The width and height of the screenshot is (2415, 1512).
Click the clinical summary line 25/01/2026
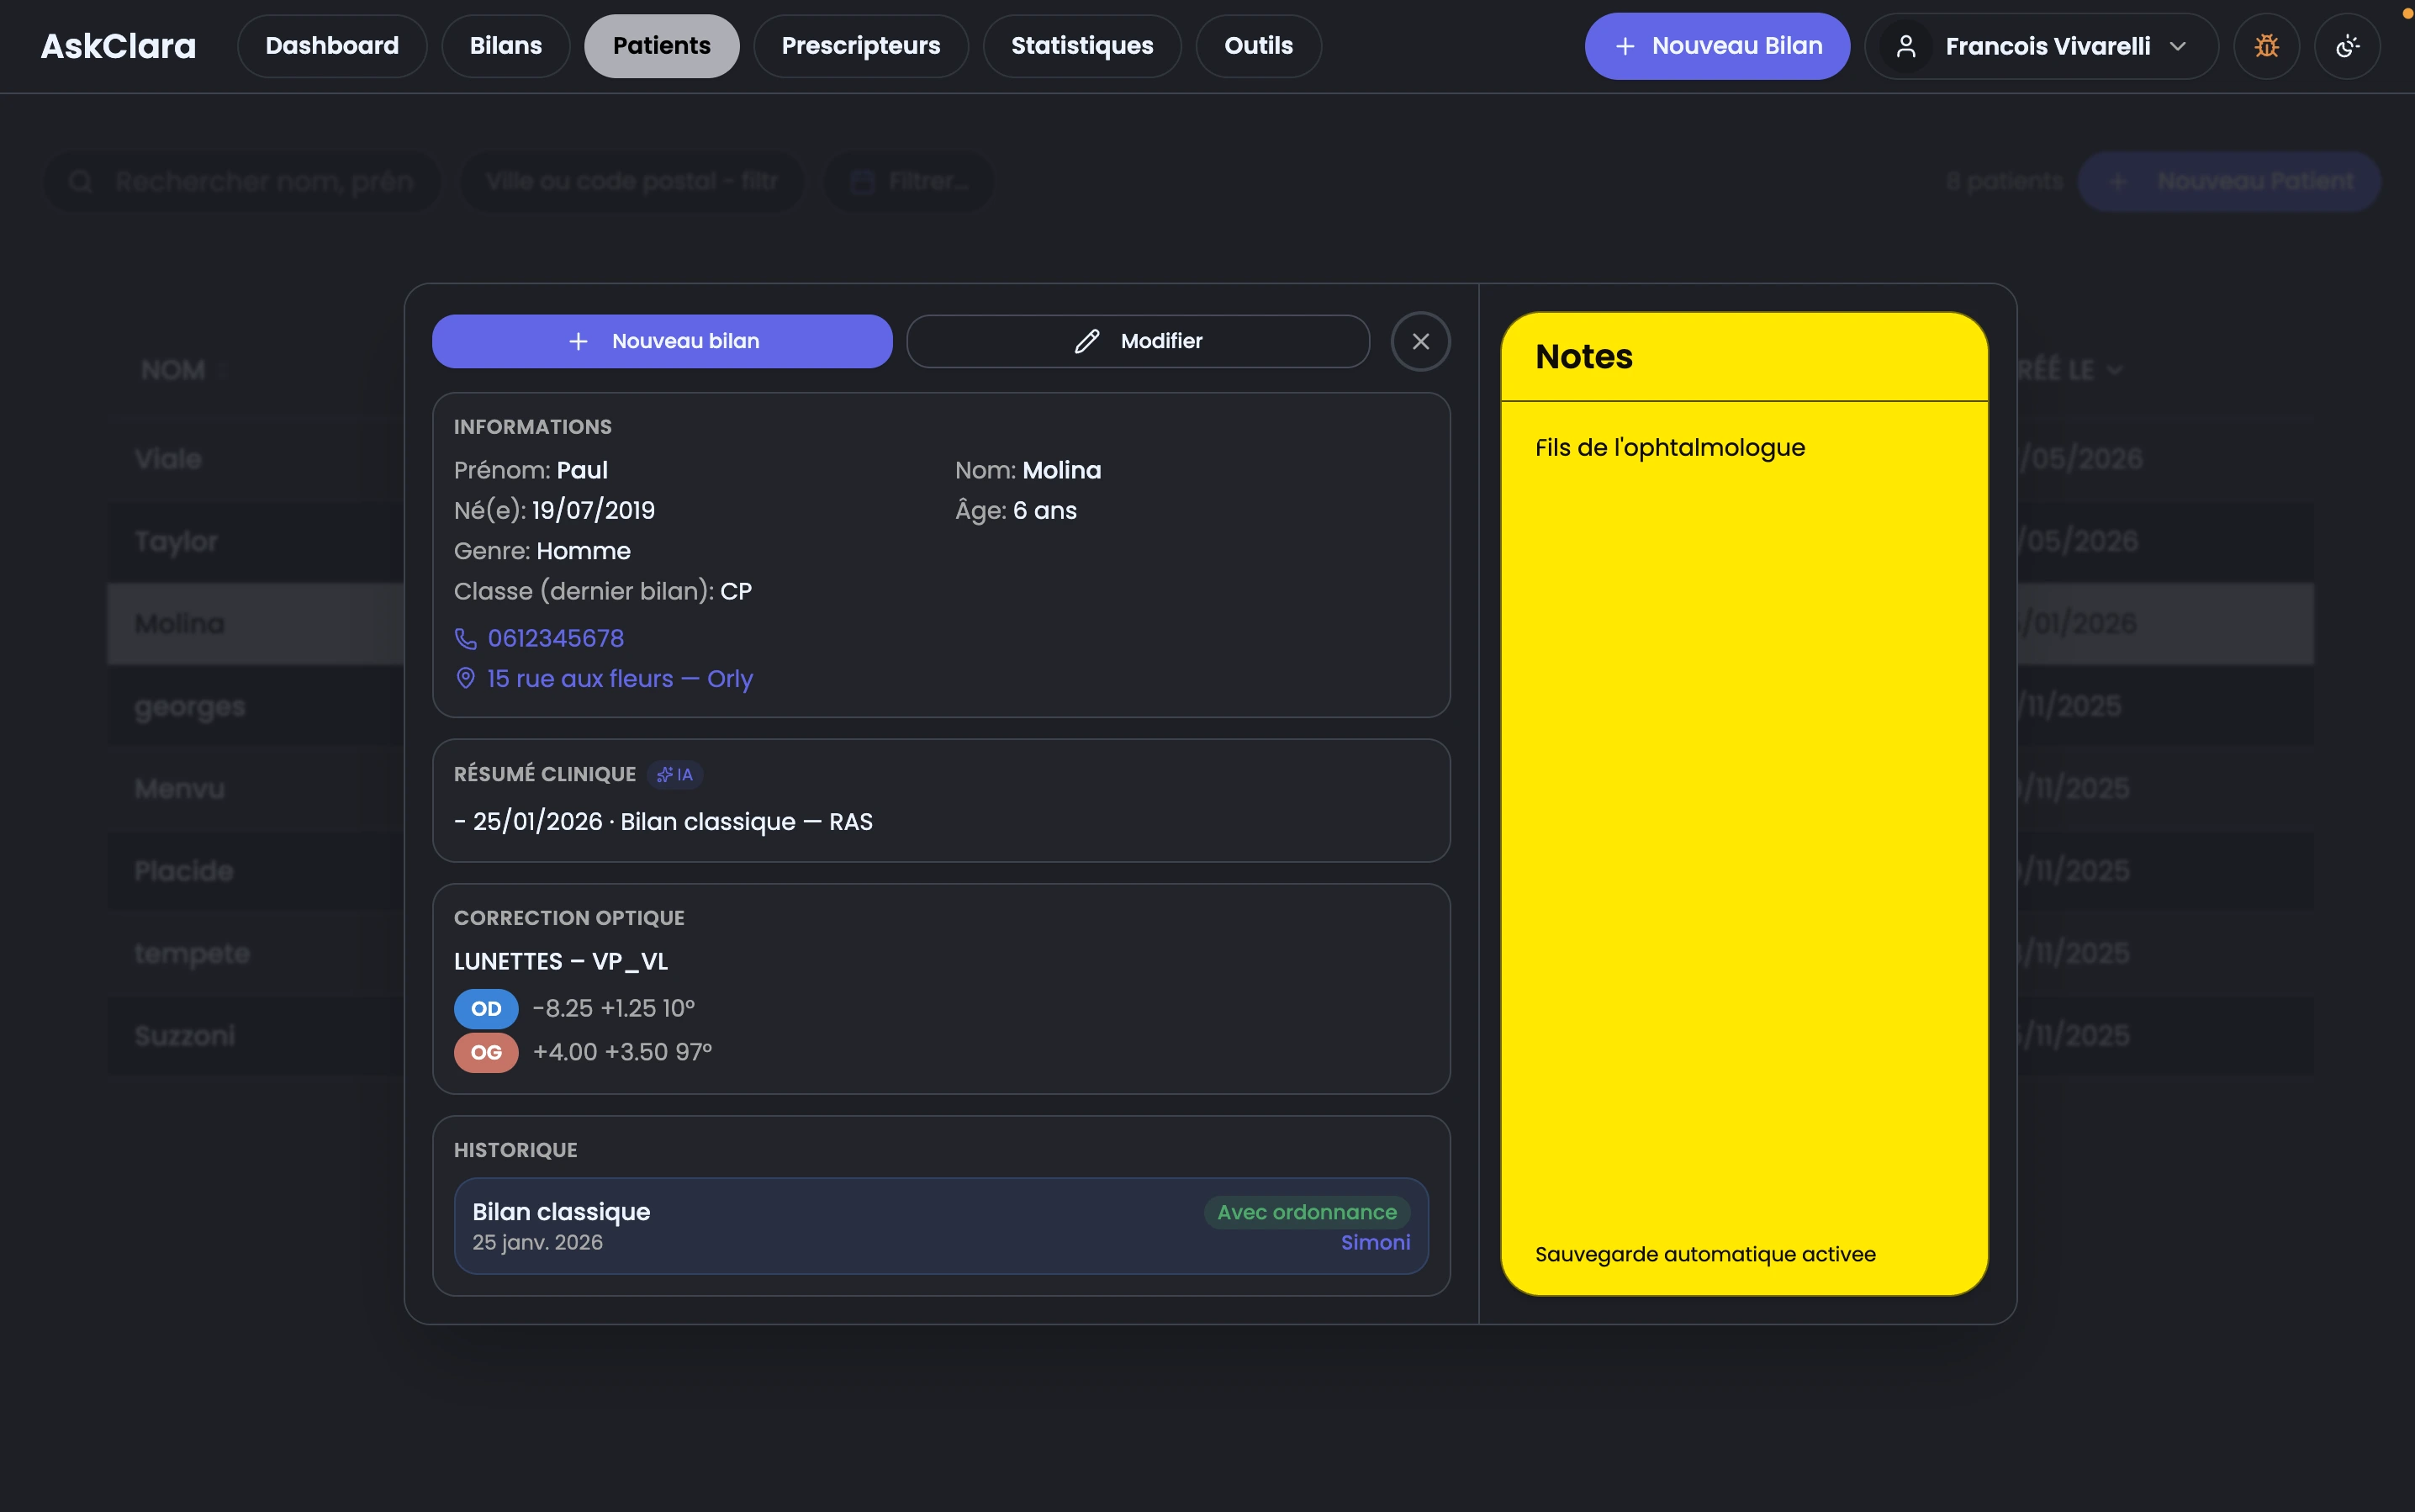(x=663, y=821)
